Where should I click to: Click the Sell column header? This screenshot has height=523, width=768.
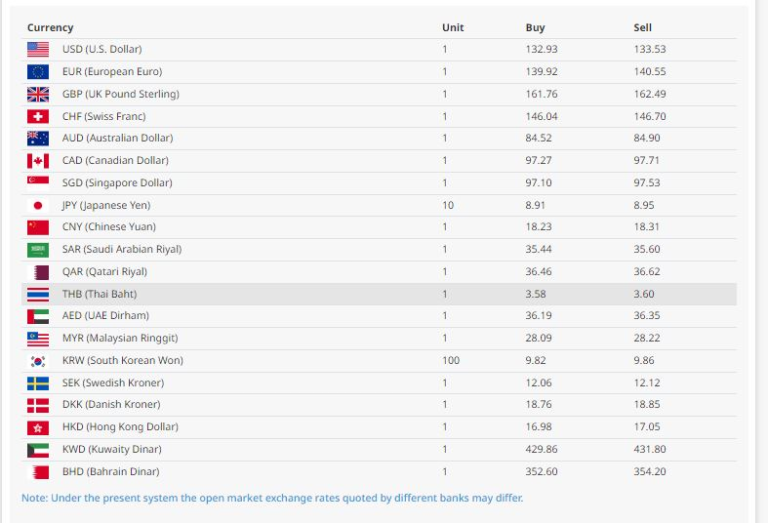point(643,28)
